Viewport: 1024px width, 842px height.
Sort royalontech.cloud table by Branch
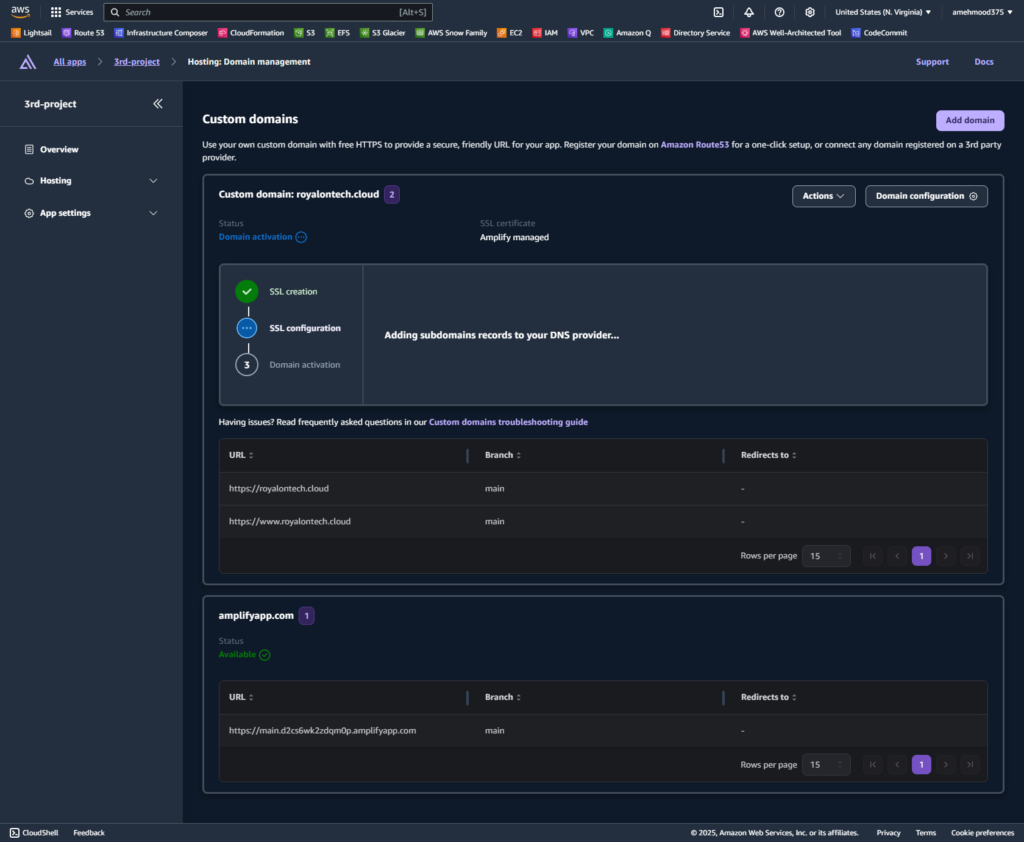tap(503, 455)
